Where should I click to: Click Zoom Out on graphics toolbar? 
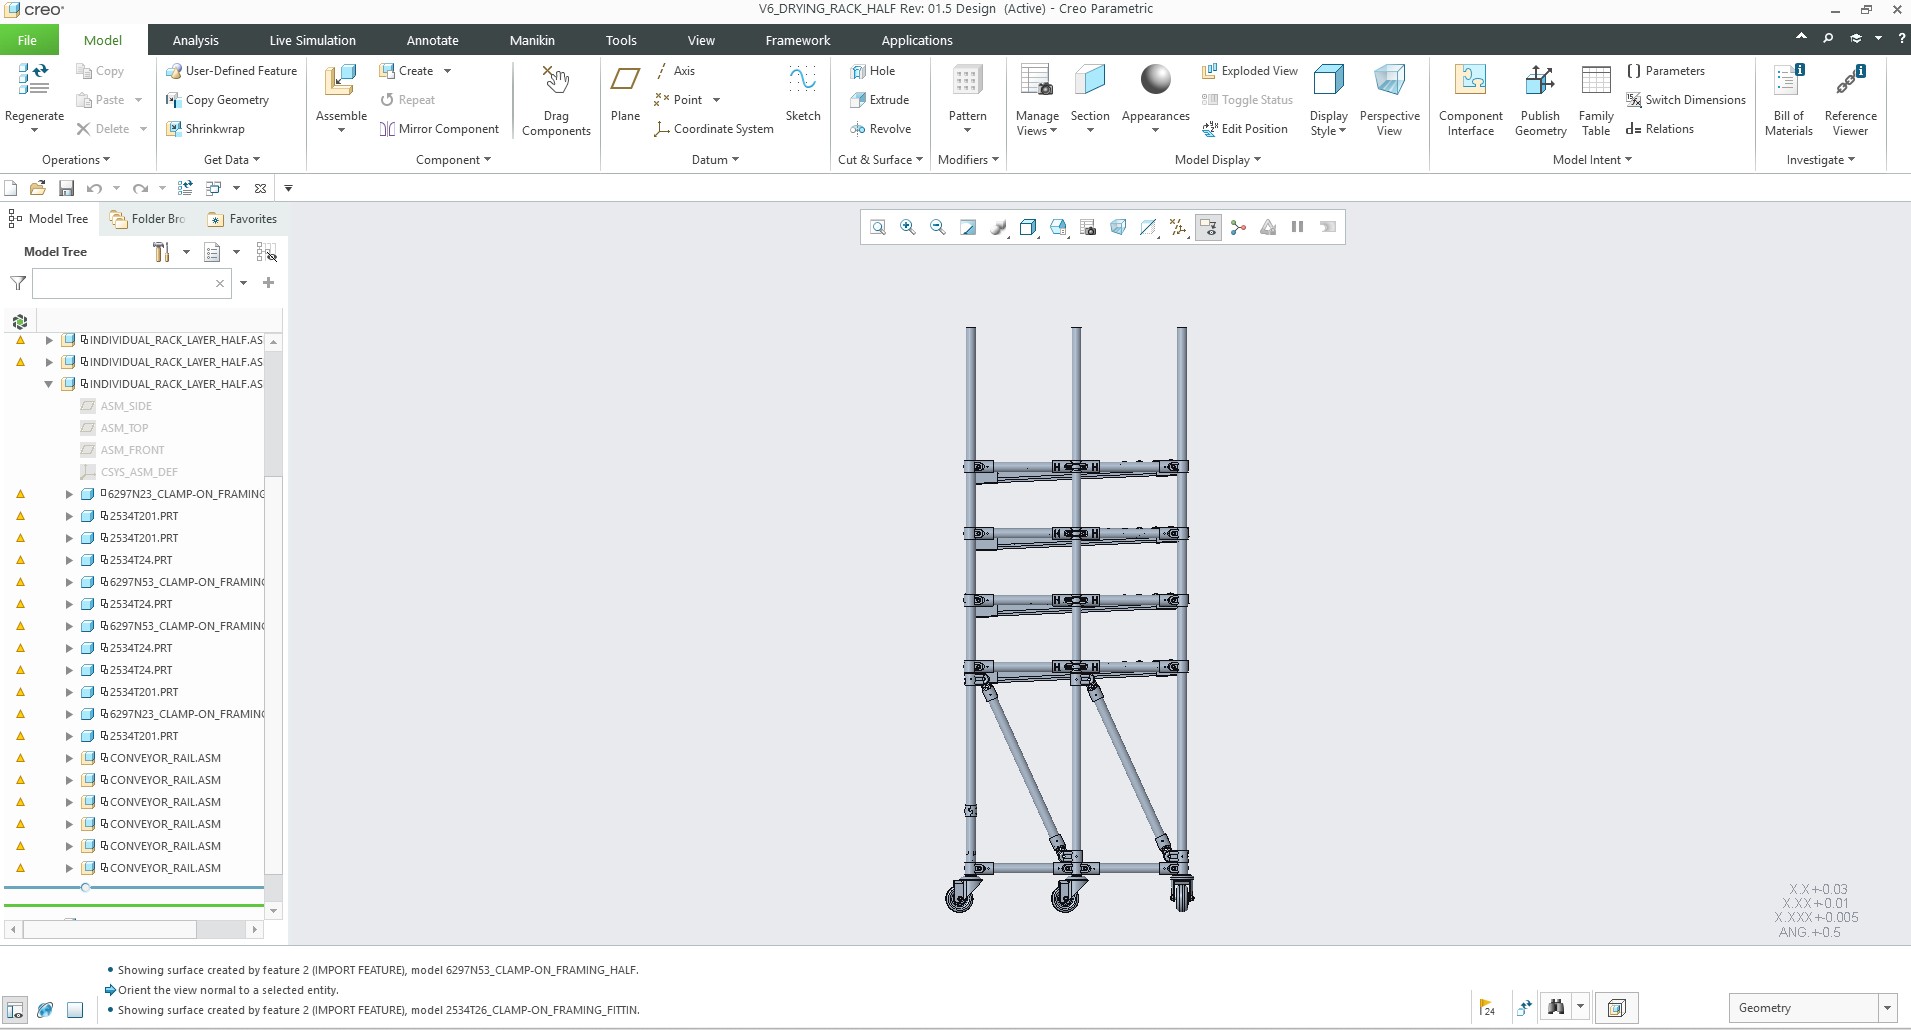[x=938, y=227]
